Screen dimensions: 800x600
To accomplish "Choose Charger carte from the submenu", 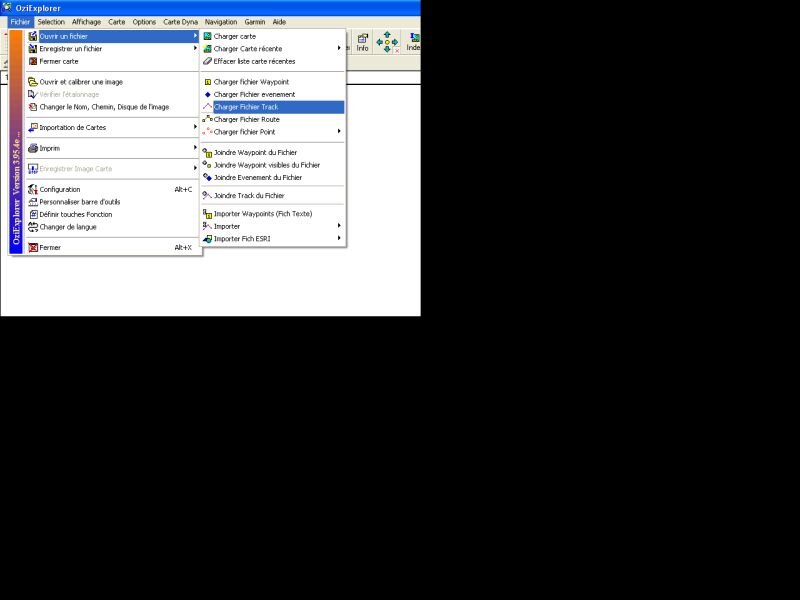I will [x=273, y=36].
